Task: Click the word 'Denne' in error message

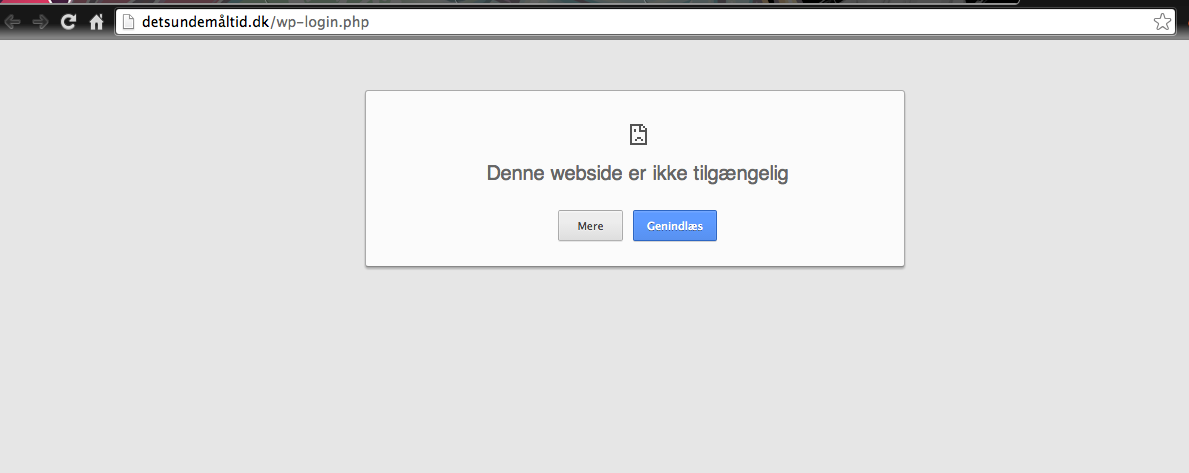Action: tap(515, 173)
